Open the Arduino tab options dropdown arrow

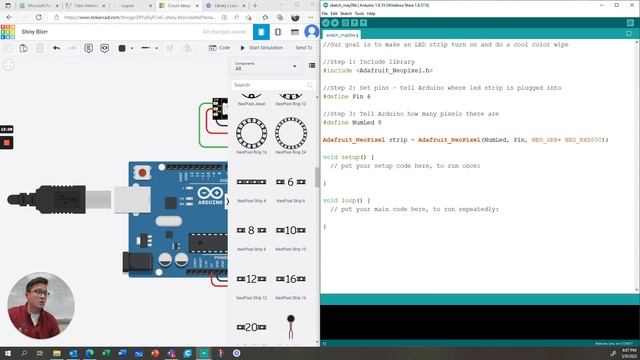point(629,34)
